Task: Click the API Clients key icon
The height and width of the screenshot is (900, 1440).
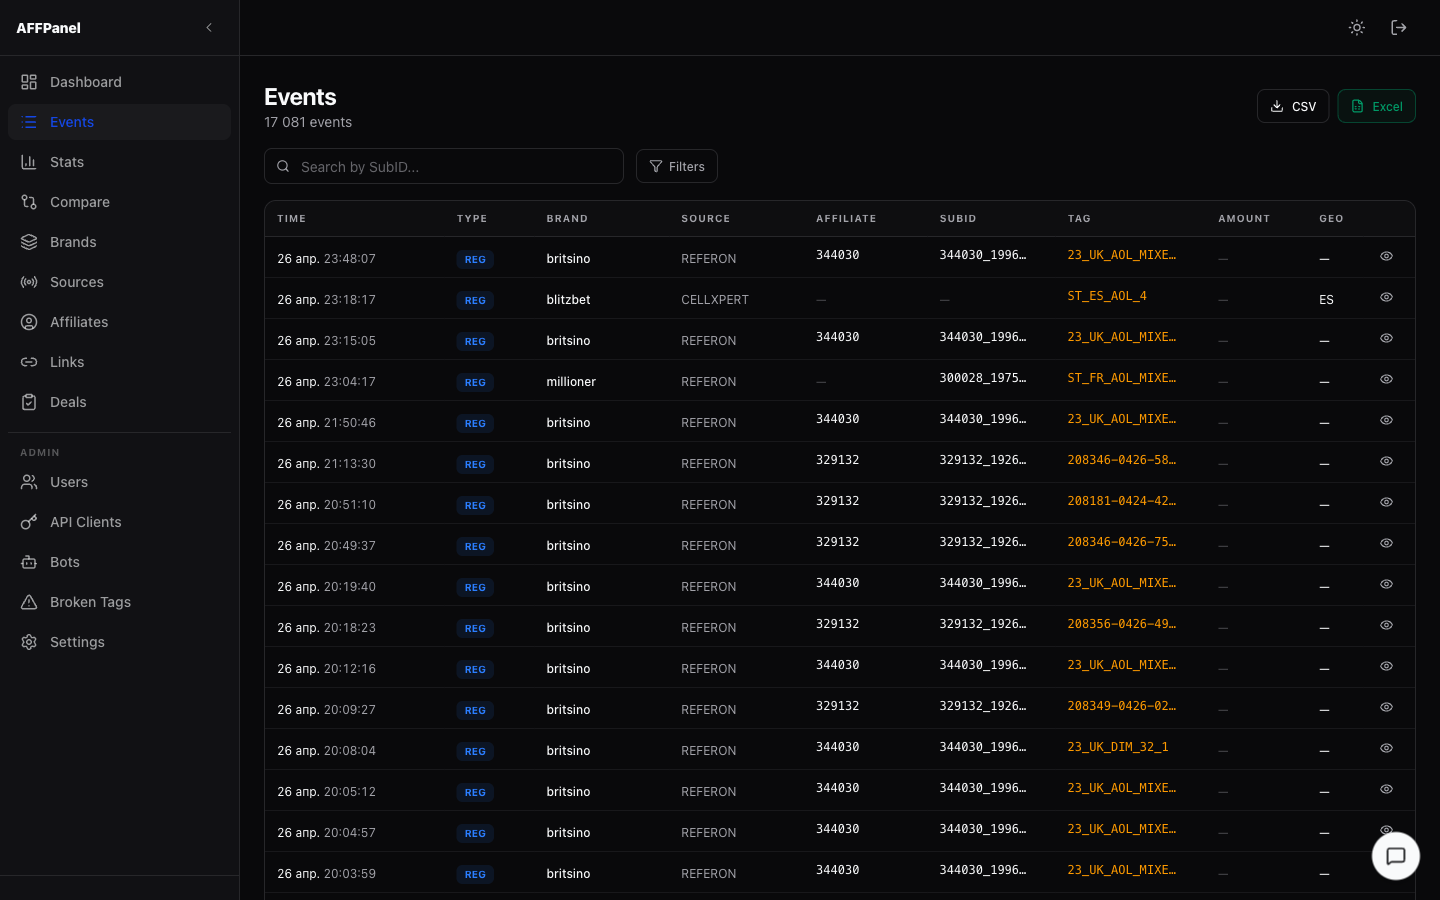Action: [x=29, y=521]
